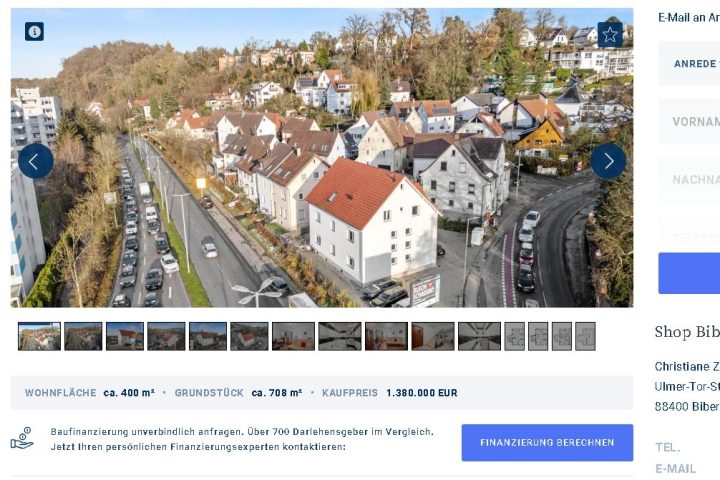Select sixth gallery thumbnail
Viewport: 720px width, 480px height.
pos(249,336)
